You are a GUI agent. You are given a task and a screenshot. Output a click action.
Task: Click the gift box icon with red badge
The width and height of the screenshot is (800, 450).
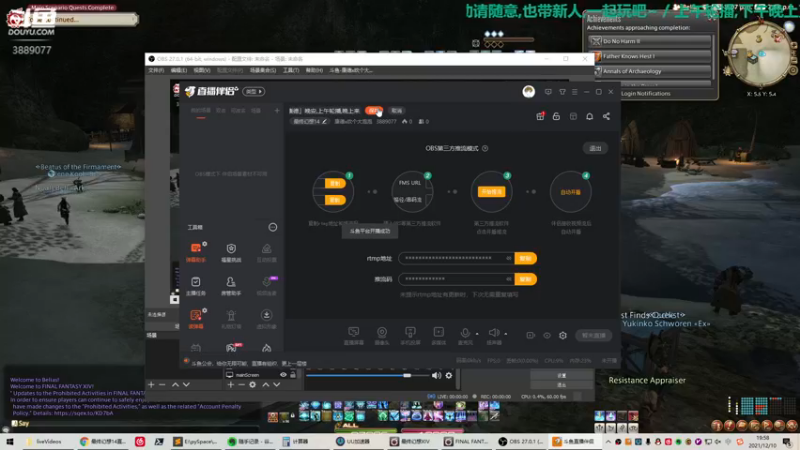(x=540, y=116)
